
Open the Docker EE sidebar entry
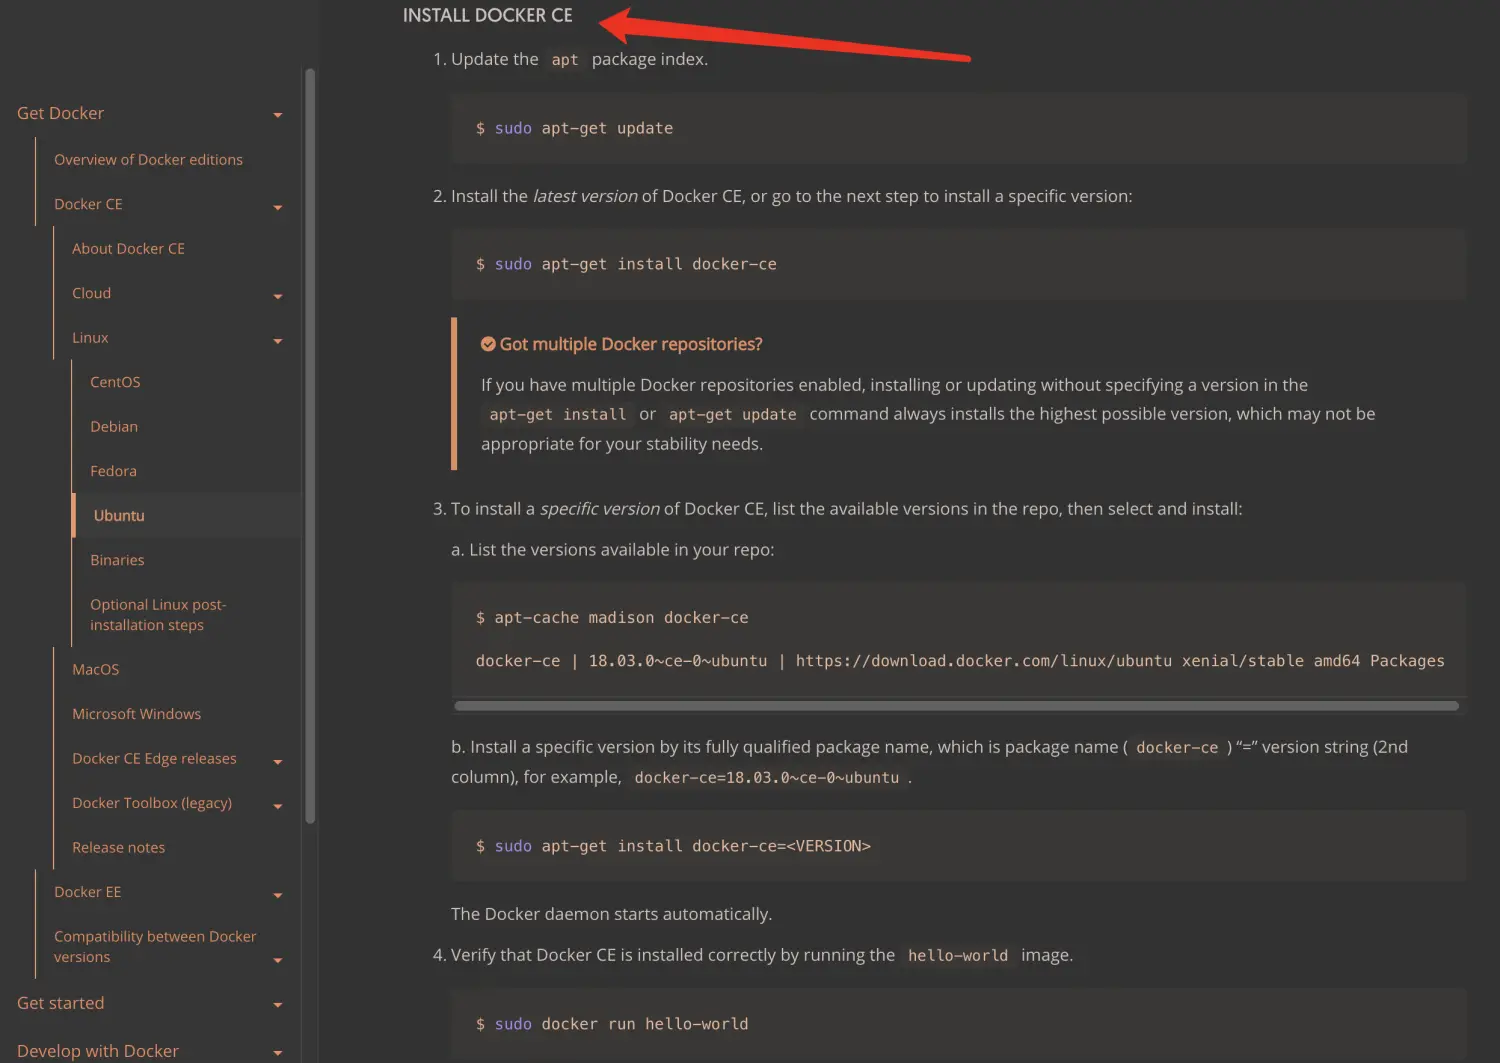(87, 892)
